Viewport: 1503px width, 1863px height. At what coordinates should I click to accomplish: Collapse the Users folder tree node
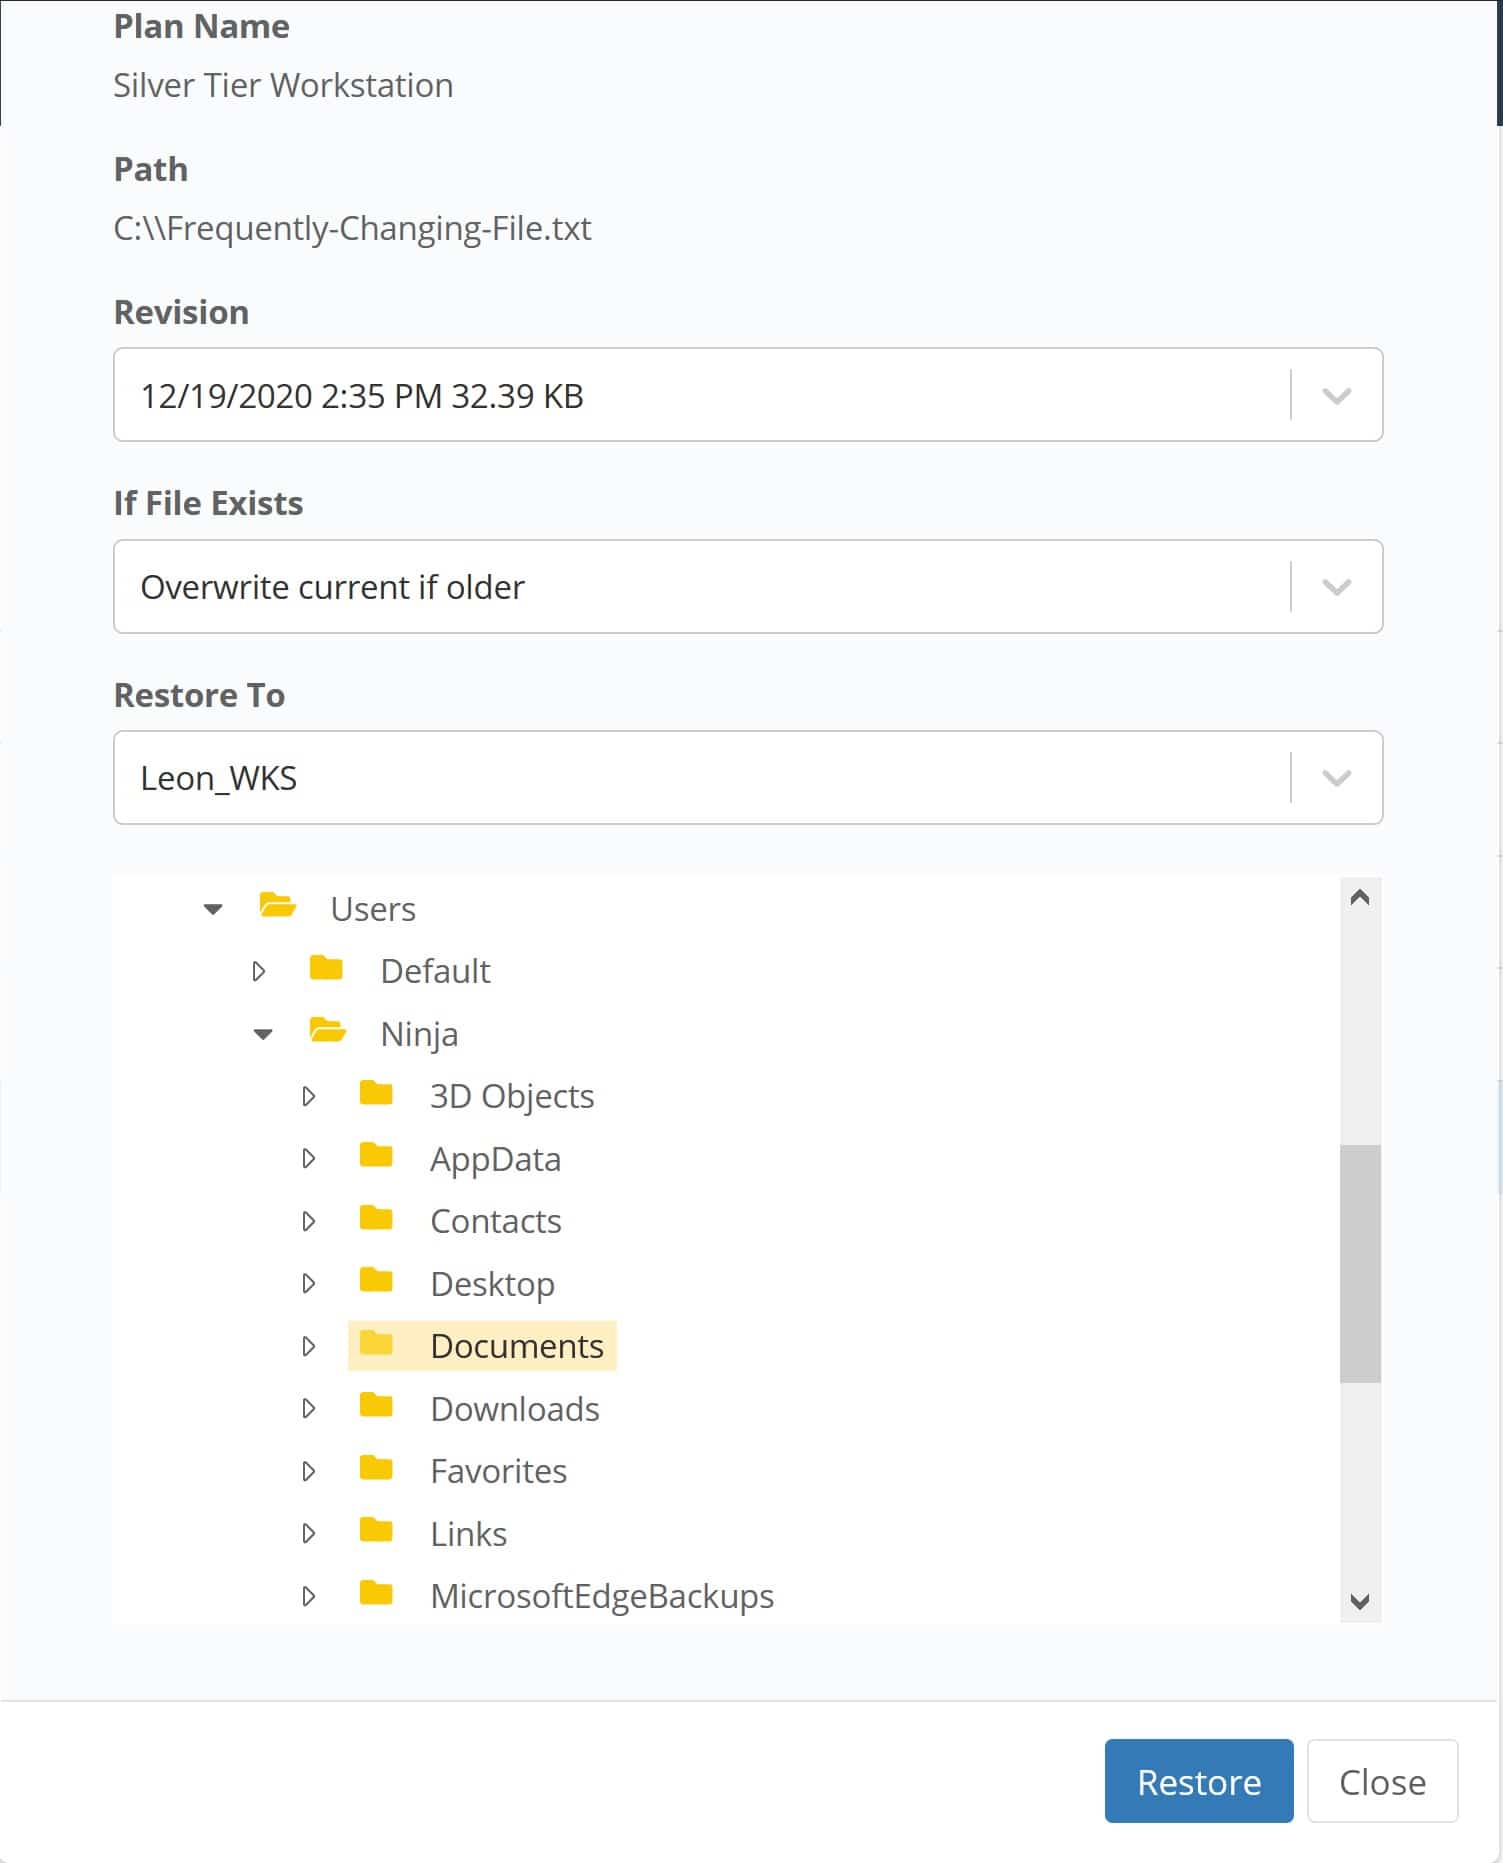pyautogui.click(x=213, y=909)
